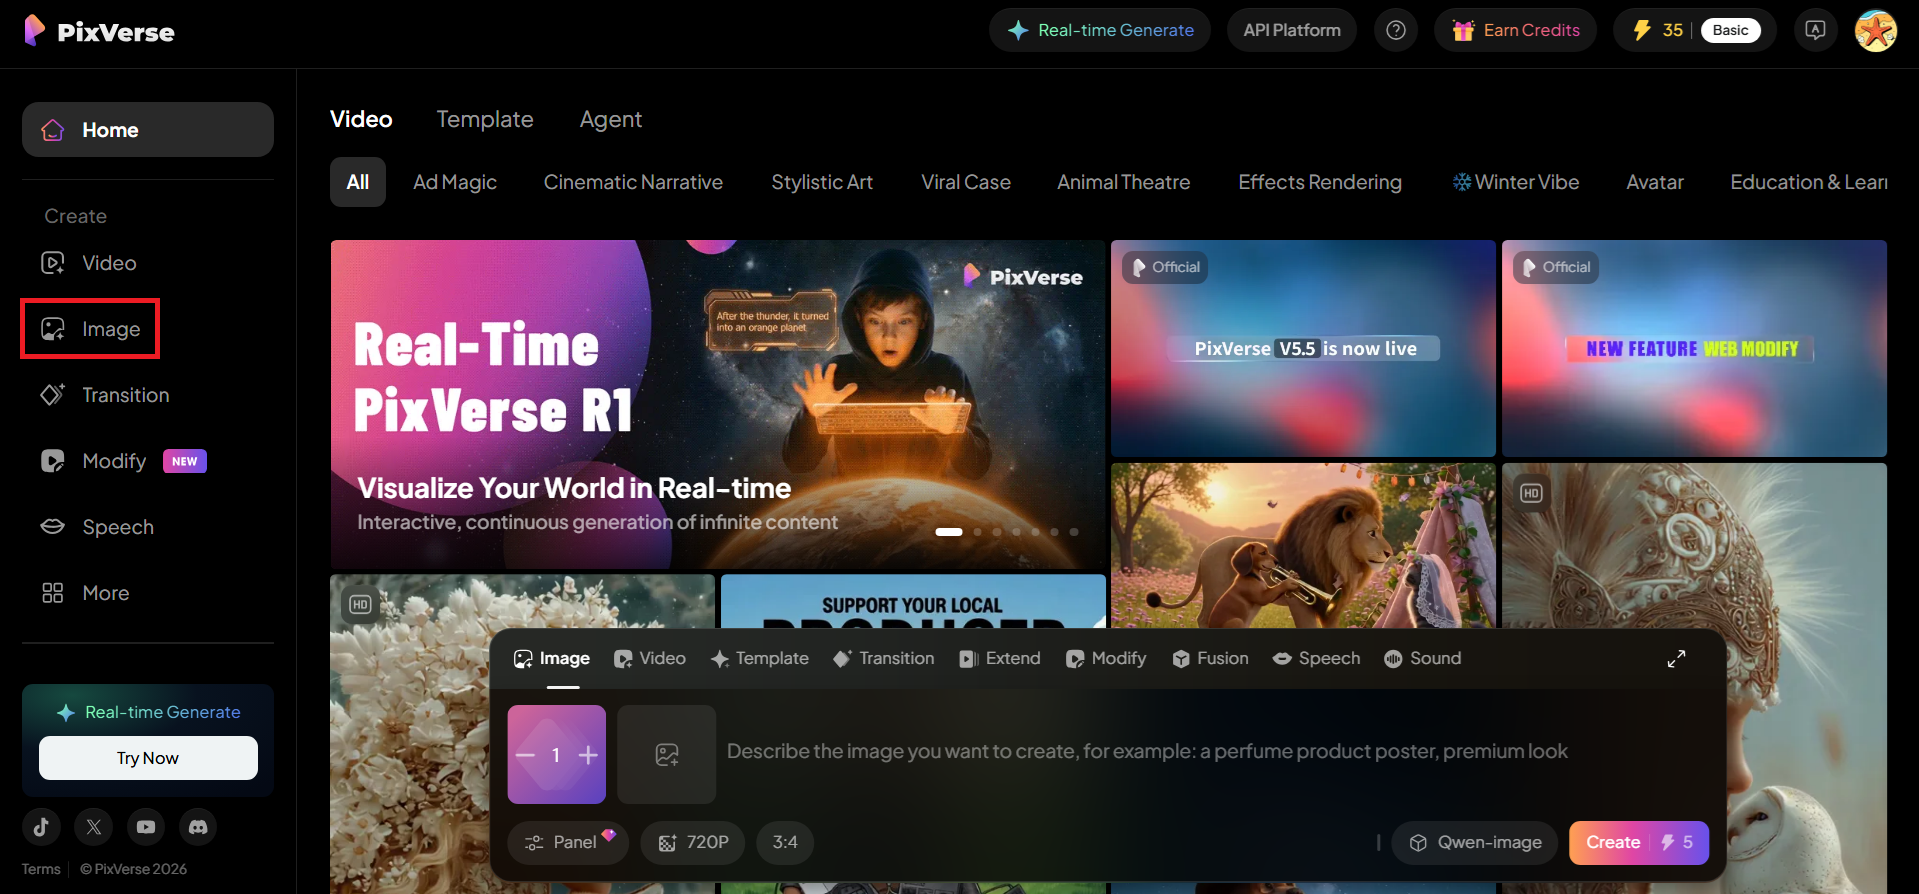Open the Support Your Local video thumbnail
The image size is (1919, 894).
pyautogui.click(x=913, y=601)
